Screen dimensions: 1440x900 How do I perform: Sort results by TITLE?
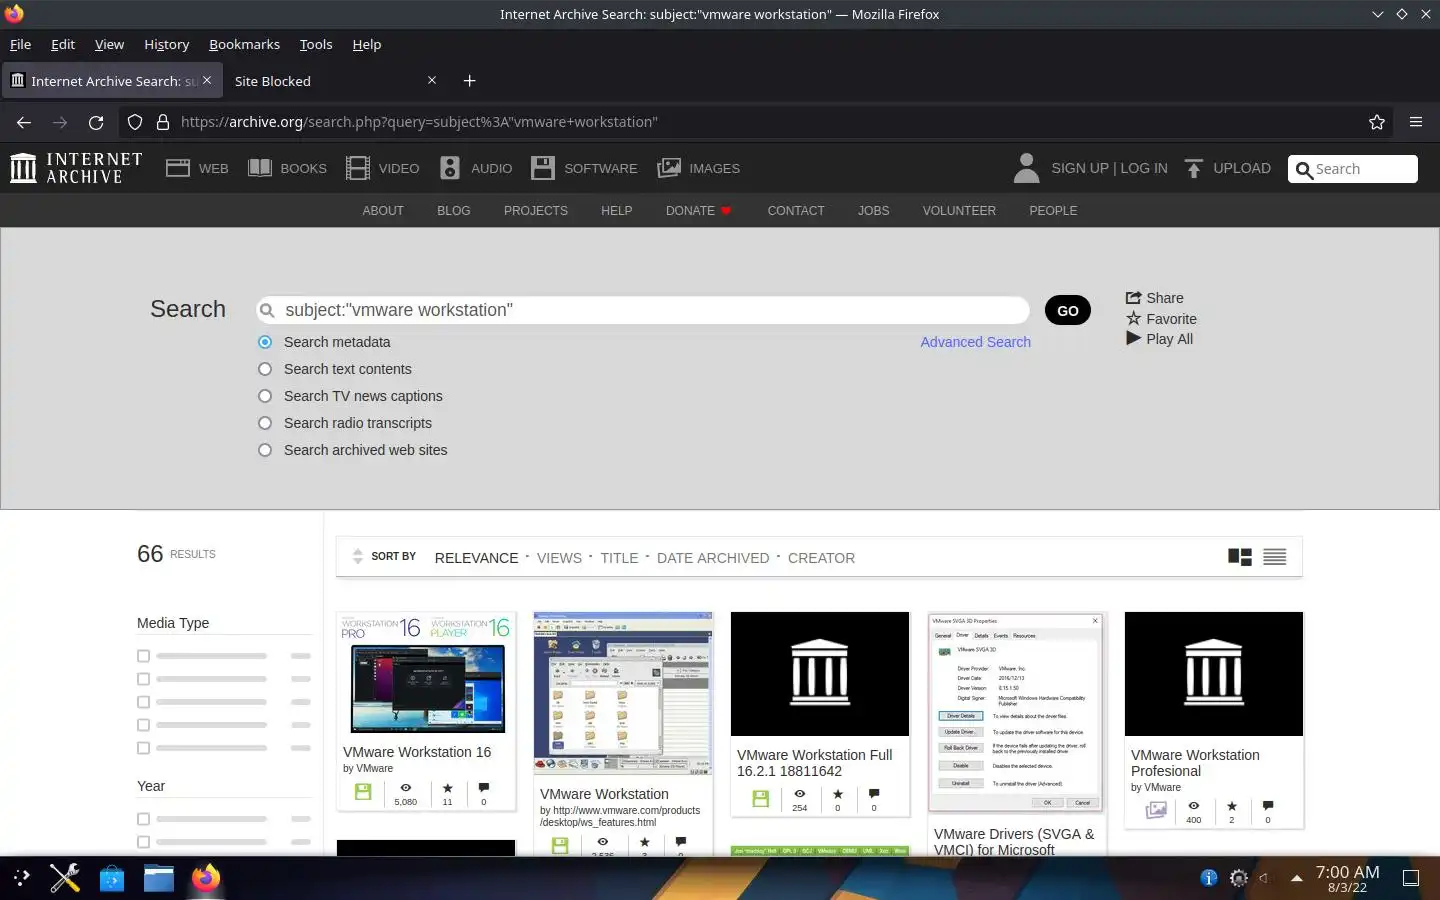point(619,558)
